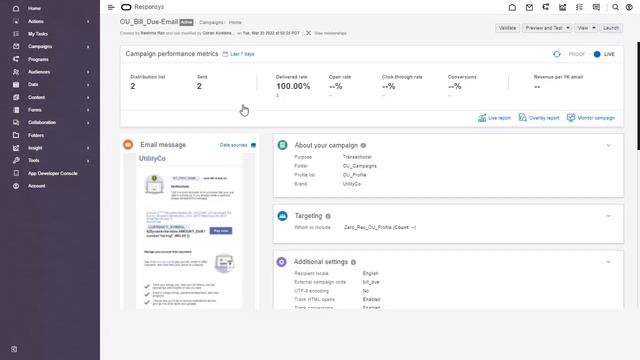Expand the Audiences sidebar submenu arrow

[x=88, y=72]
